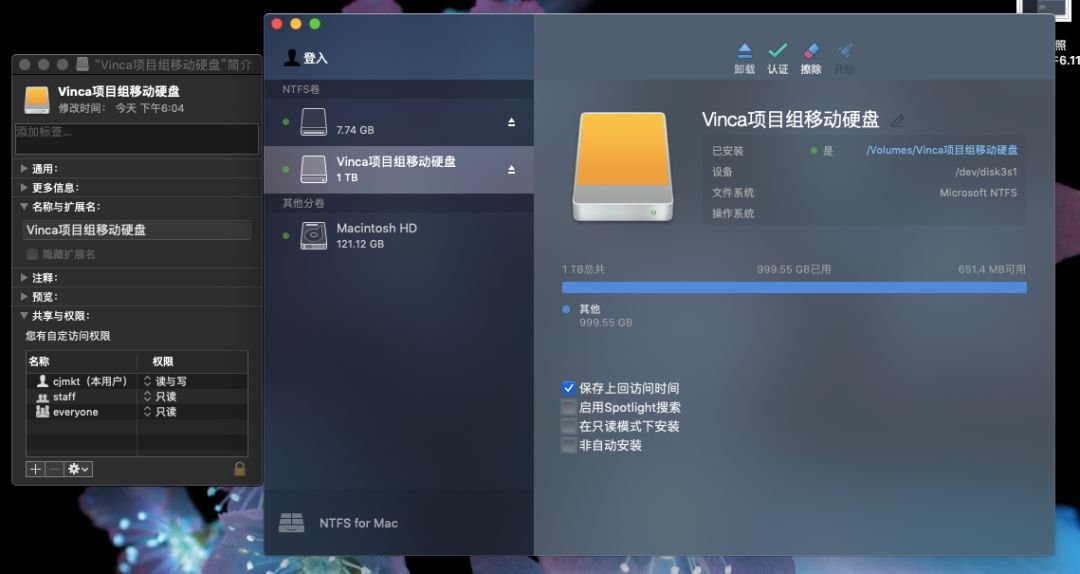Select the staff row in permissions

[136, 397]
